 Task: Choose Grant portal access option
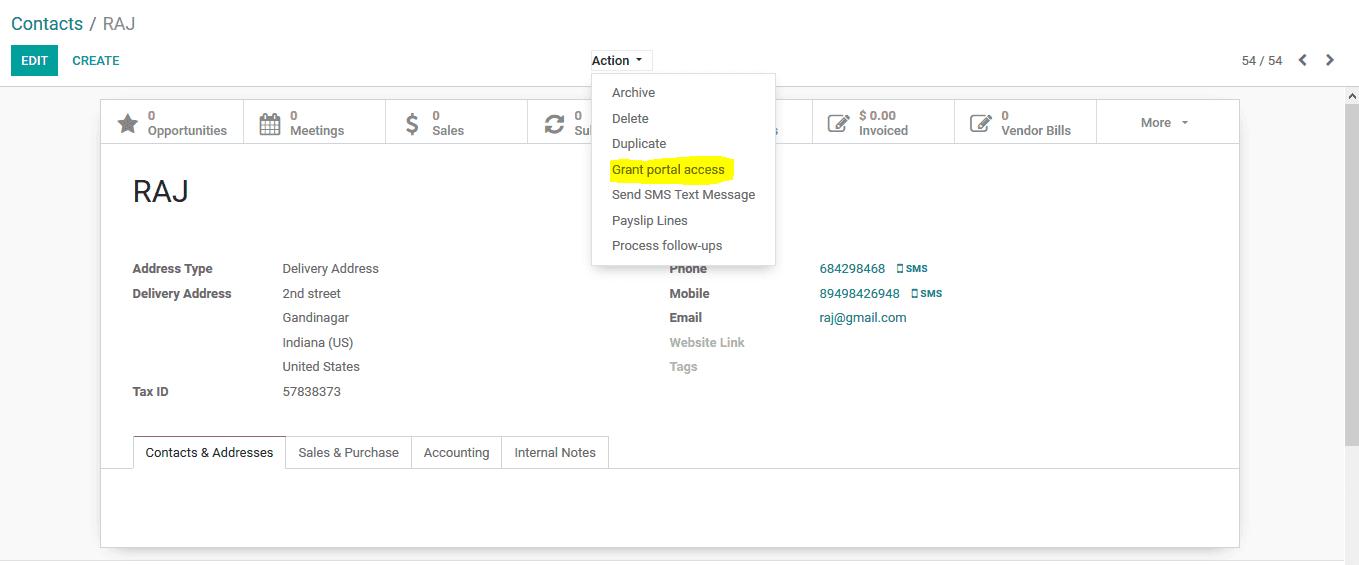point(668,170)
